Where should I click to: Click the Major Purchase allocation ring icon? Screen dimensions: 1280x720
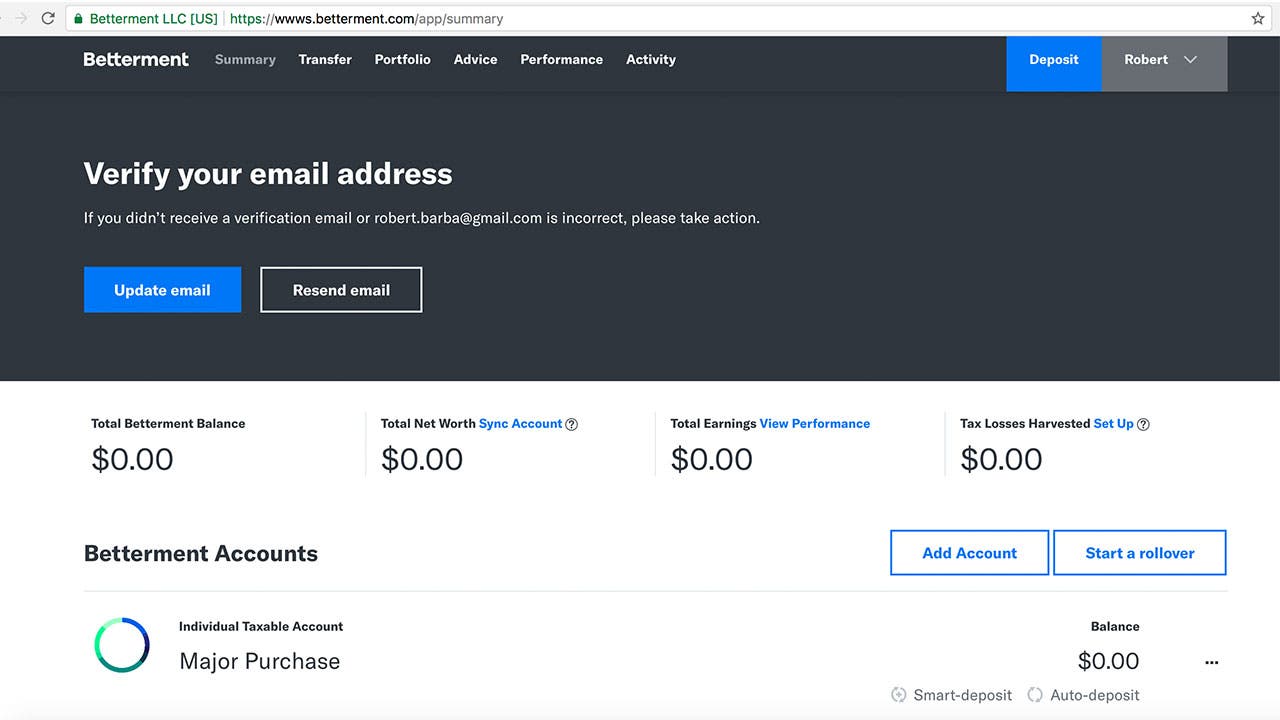click(122, 645)
